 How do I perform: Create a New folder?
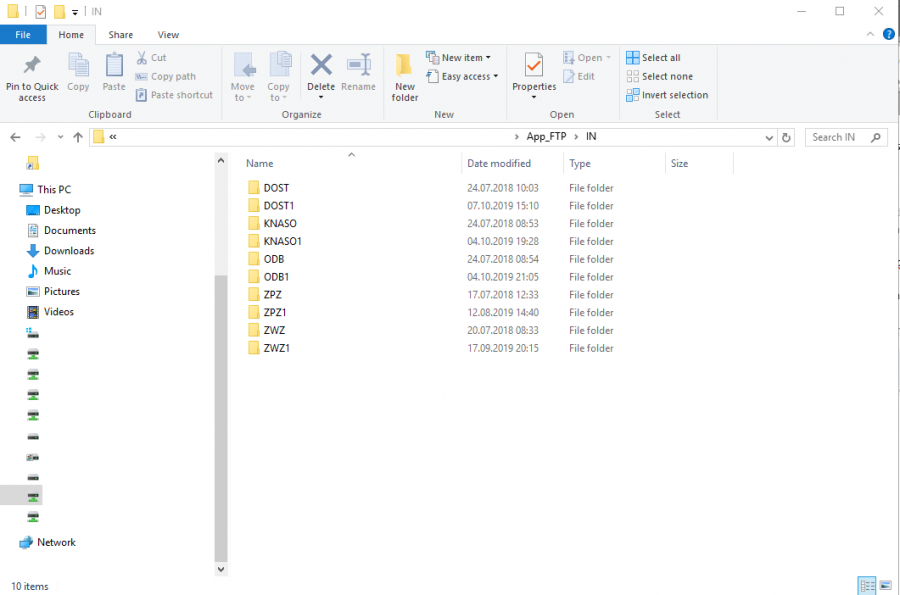coord(405,77)
